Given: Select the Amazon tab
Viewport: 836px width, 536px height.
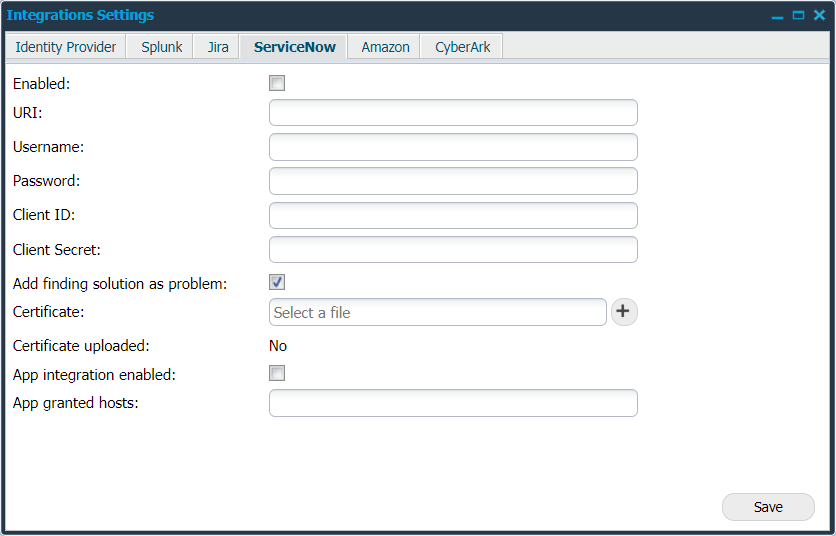Looking at the screenshot, I should coord(385,47).
